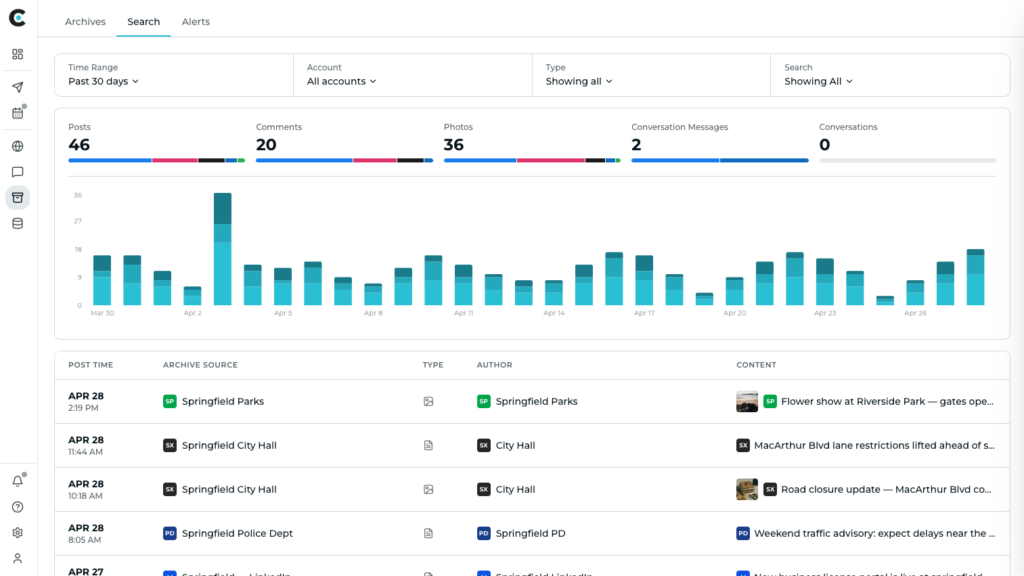Open the notifications bell icon
The image size is (1024, 576).
coord(18,481)
